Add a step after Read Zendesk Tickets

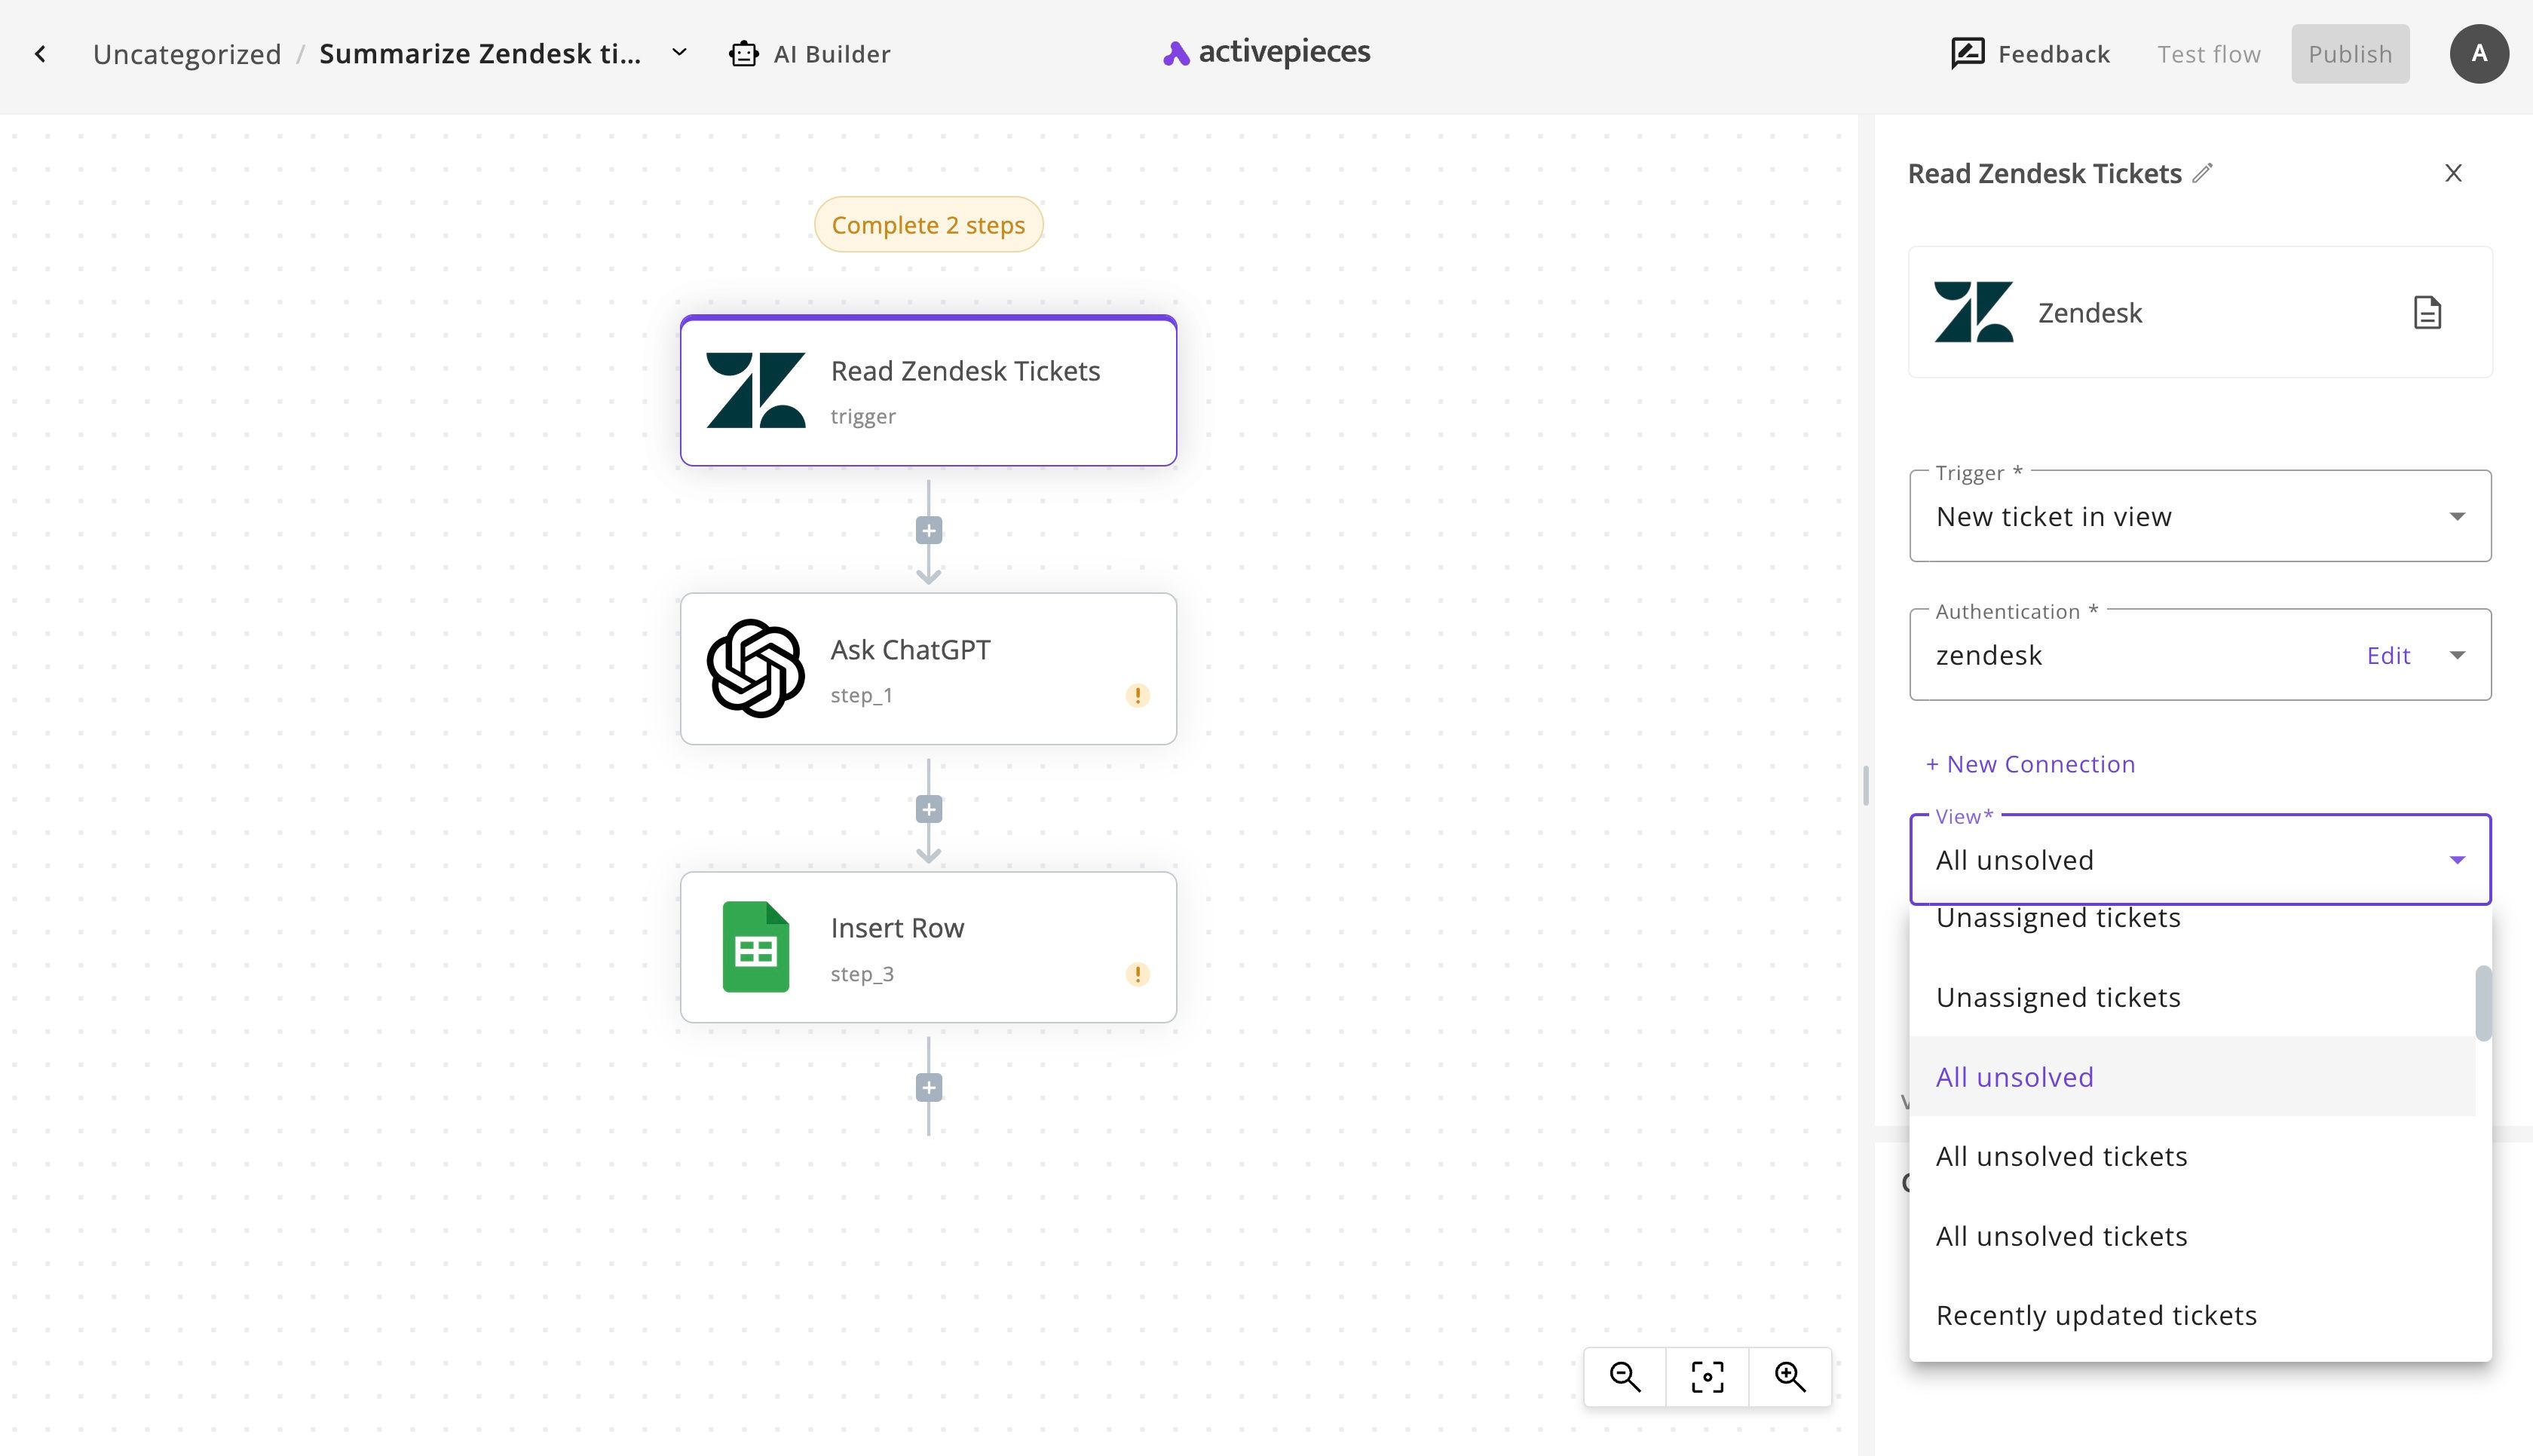pyautogui.click(x=929, y=530)
